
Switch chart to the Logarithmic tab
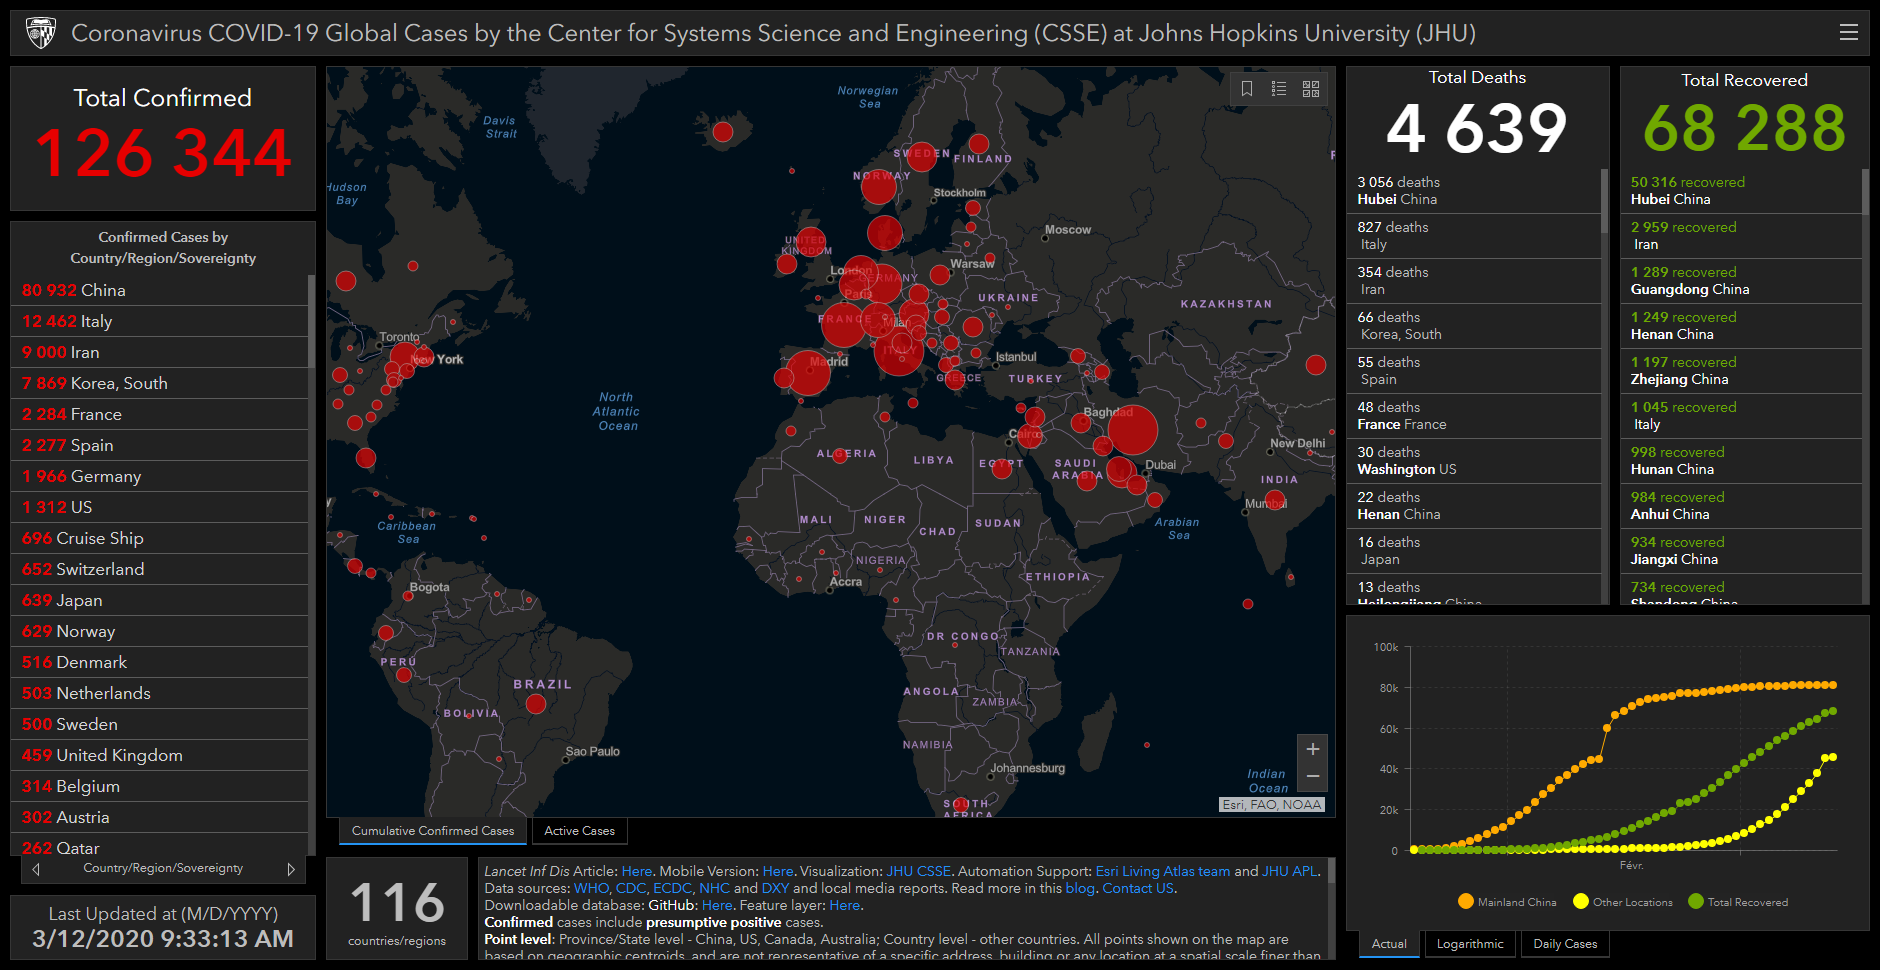click(x=1469, y=944)
